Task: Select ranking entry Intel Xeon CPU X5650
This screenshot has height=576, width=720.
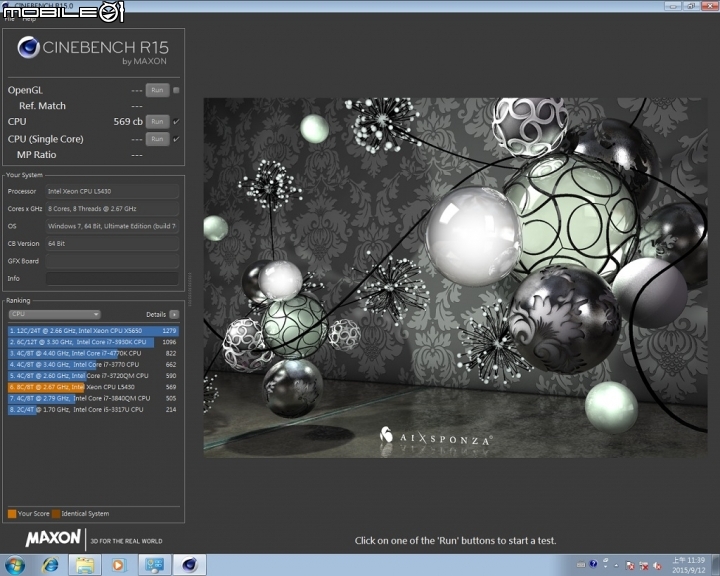Action: pyautogui.click(x=93, y=331)
